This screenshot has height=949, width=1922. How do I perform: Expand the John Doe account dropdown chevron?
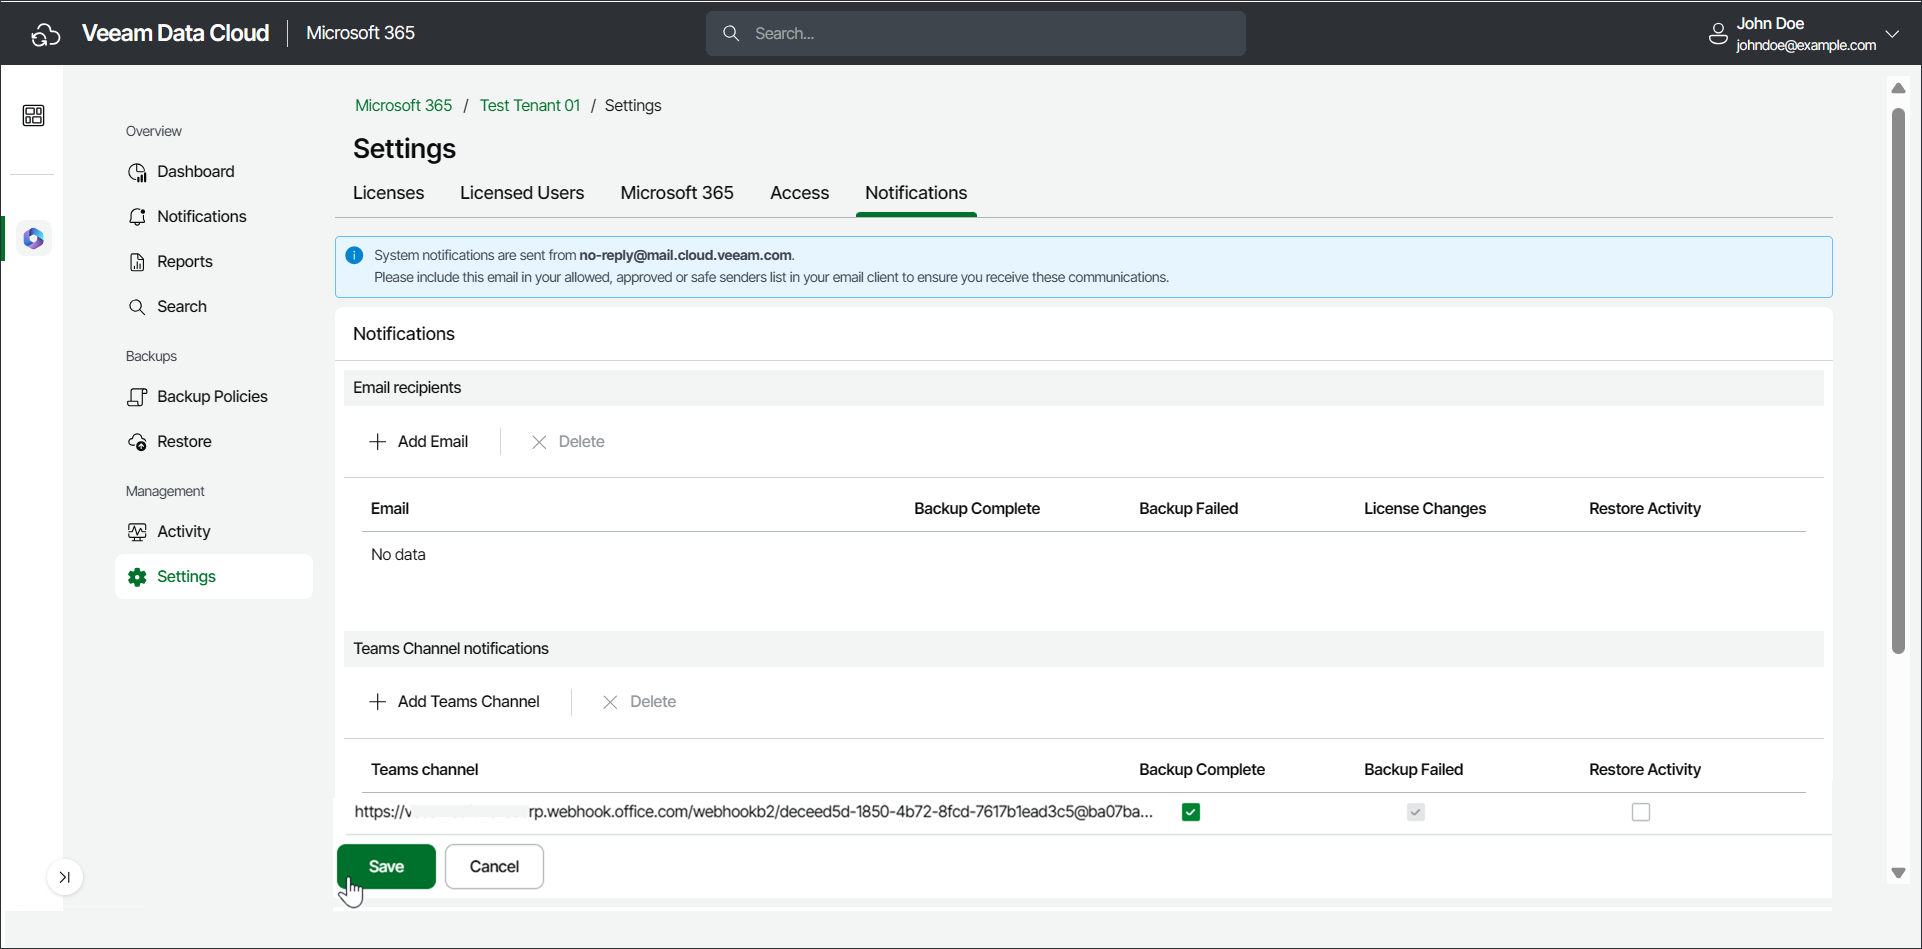[1892, 34]
